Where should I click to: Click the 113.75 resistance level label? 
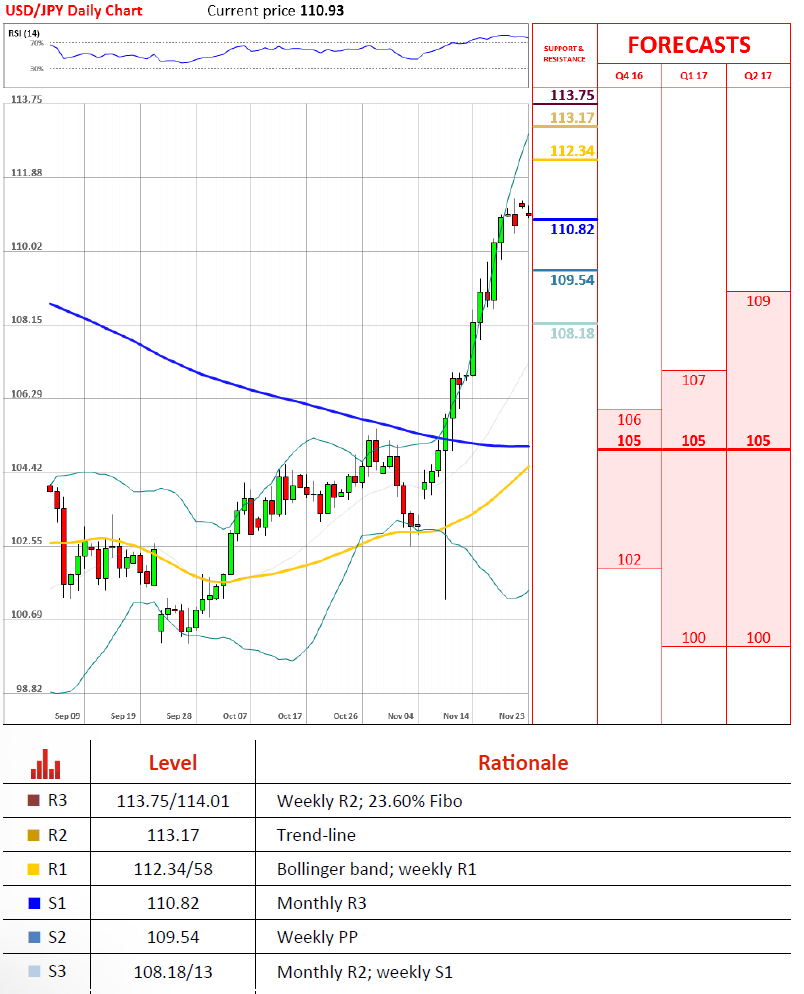[572, 95]
